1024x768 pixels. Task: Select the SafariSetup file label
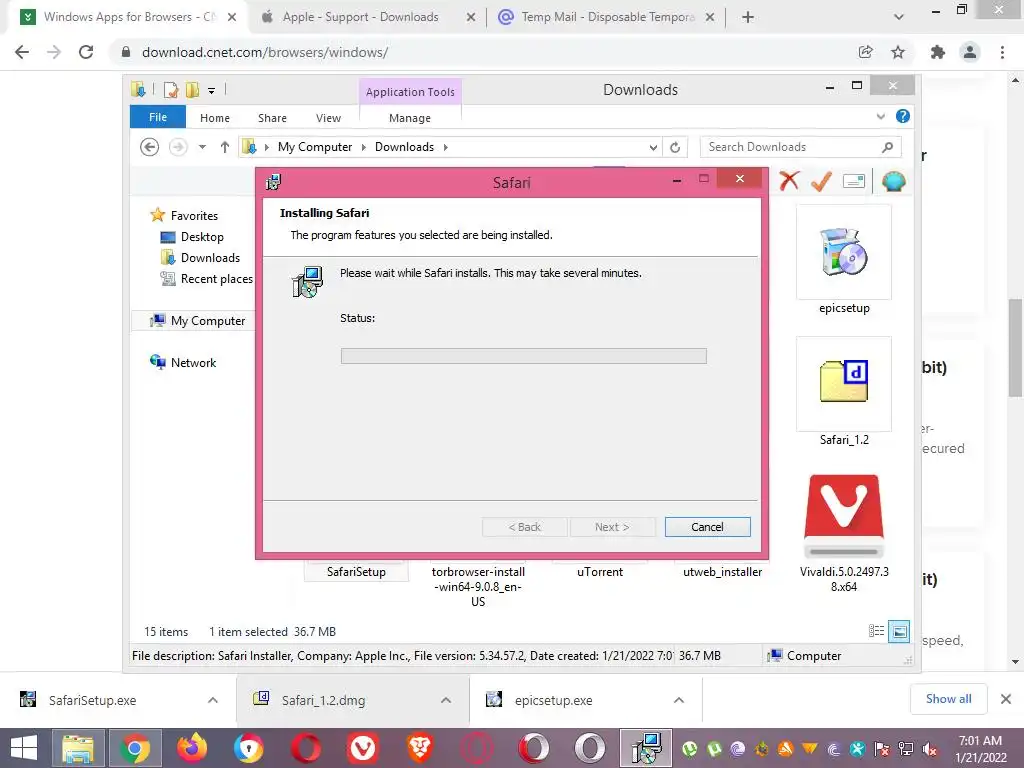[356, 571]
